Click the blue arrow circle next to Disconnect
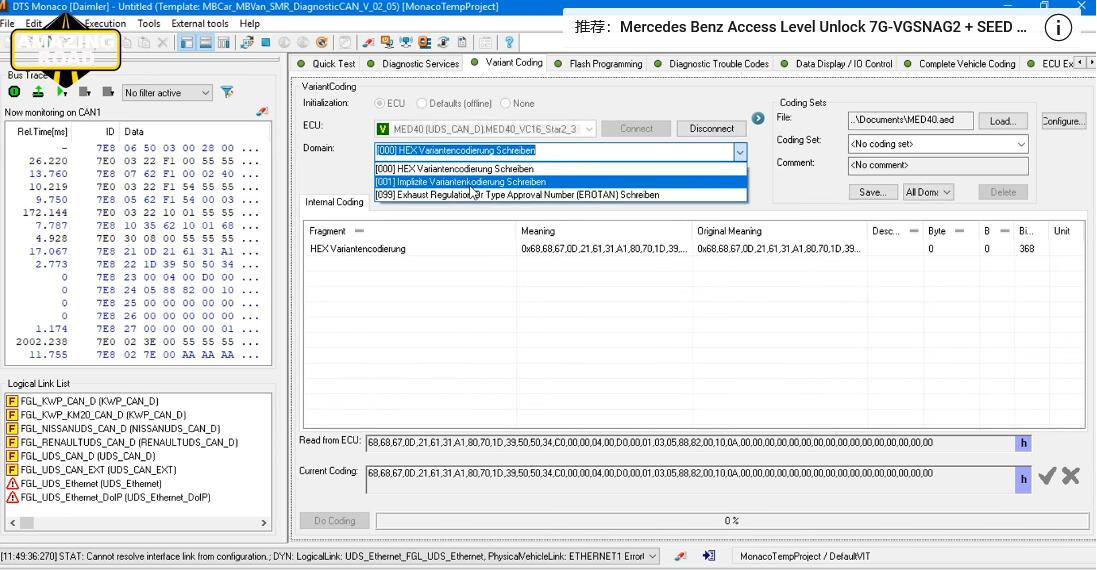 (x=758, y=118)
